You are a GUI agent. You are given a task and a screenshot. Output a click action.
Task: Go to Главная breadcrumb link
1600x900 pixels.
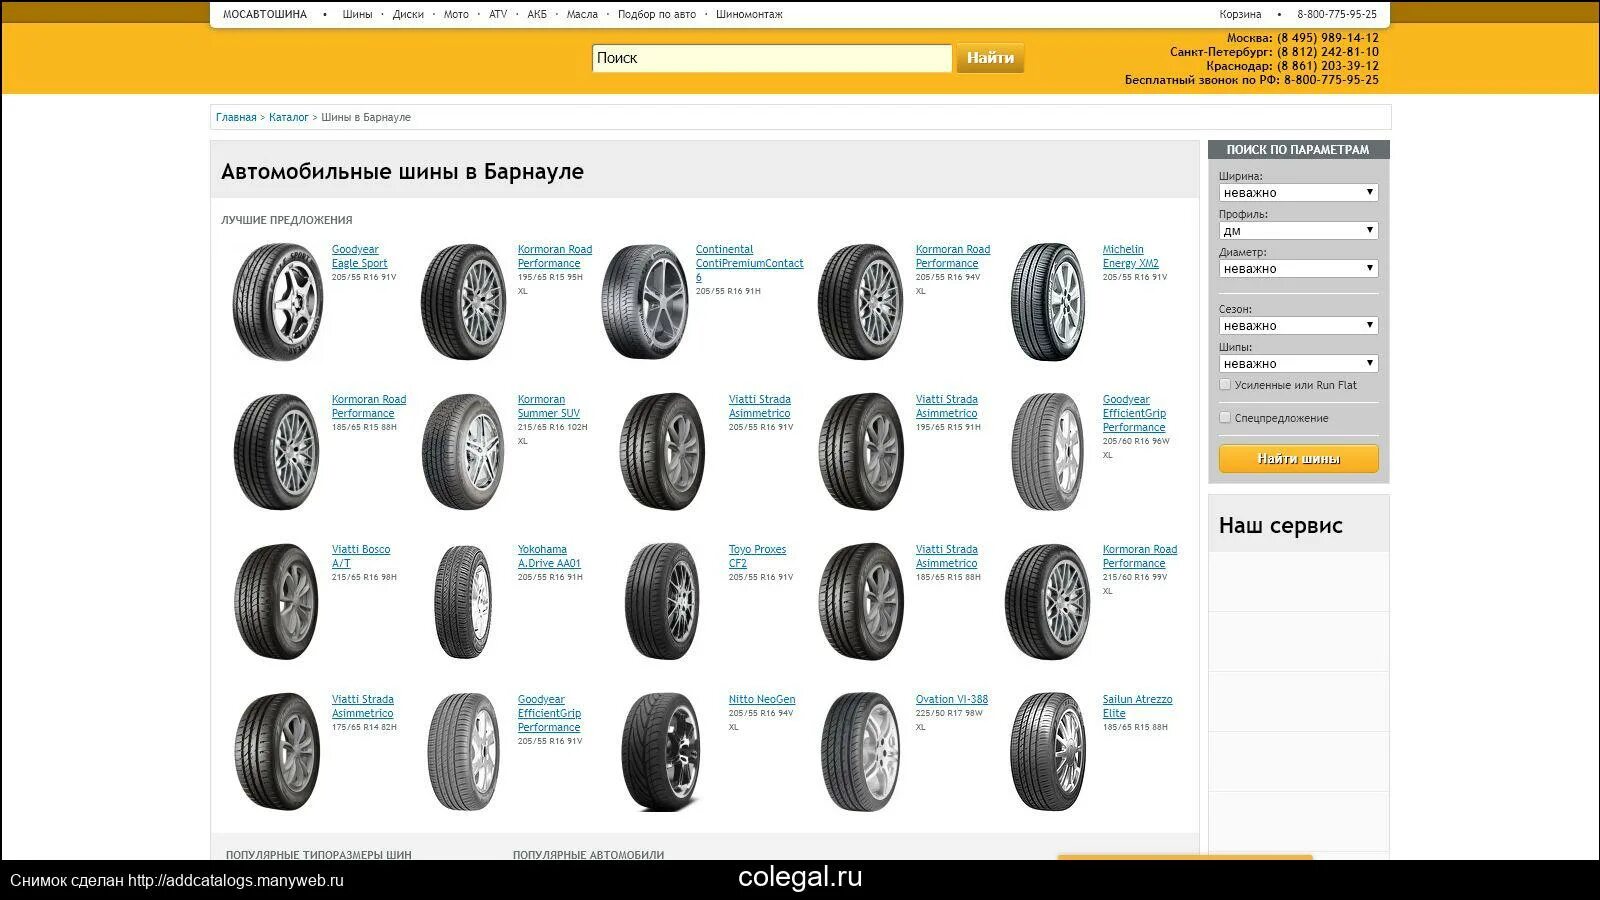pyautogui.click(x=236, y=117)
